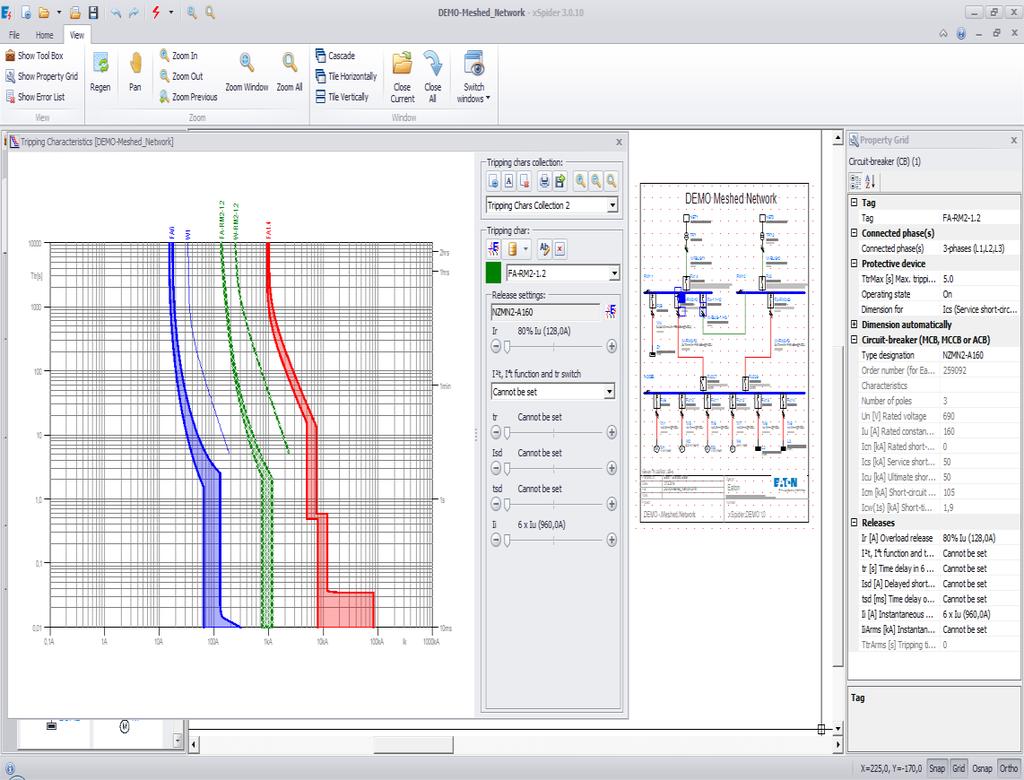The height and width of the screenshot is (780, 1024).
Task: Open dropdown arrow next to lightning icon
Action: click(x=171, y=12)
